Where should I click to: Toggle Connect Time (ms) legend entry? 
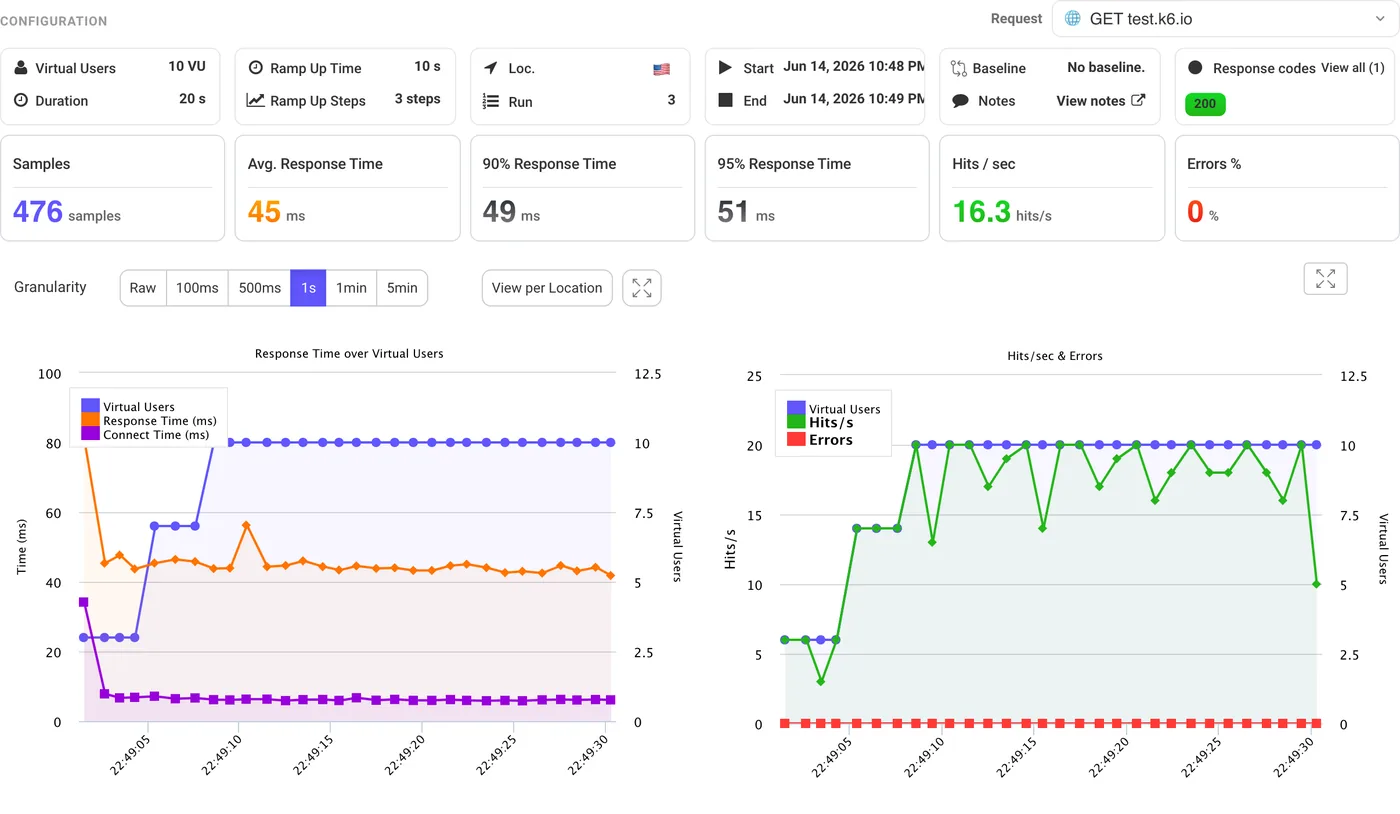(x=146, y=435)
